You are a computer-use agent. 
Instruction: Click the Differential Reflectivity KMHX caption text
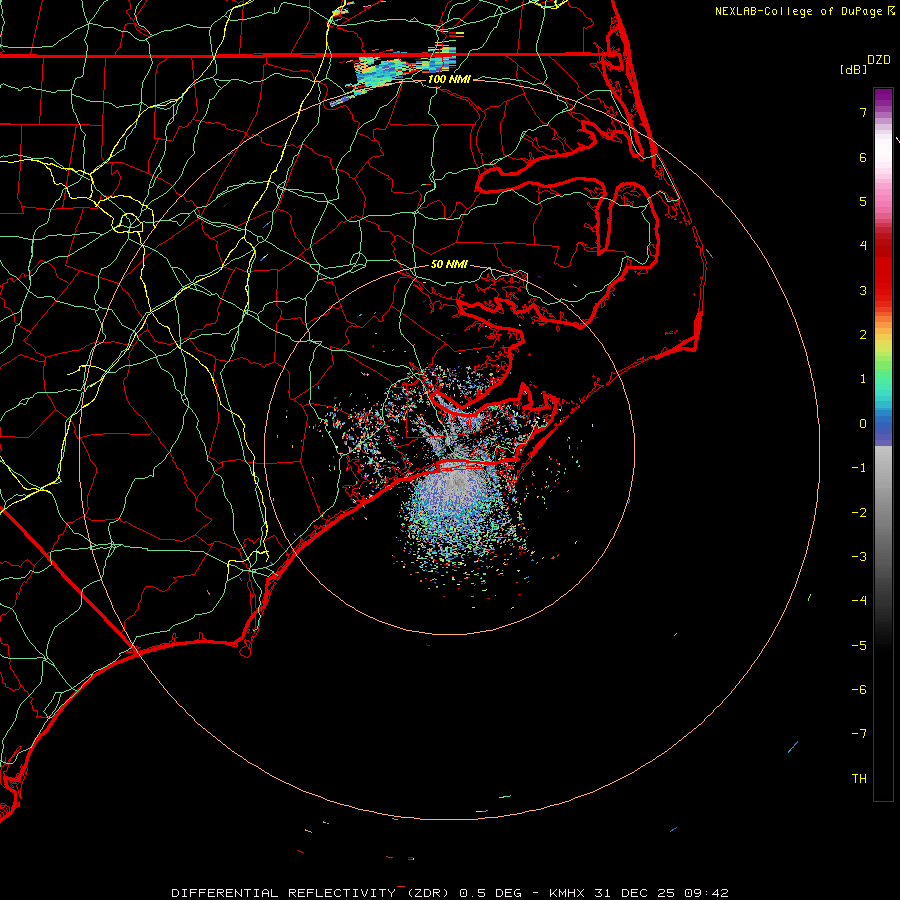(450, 893)
